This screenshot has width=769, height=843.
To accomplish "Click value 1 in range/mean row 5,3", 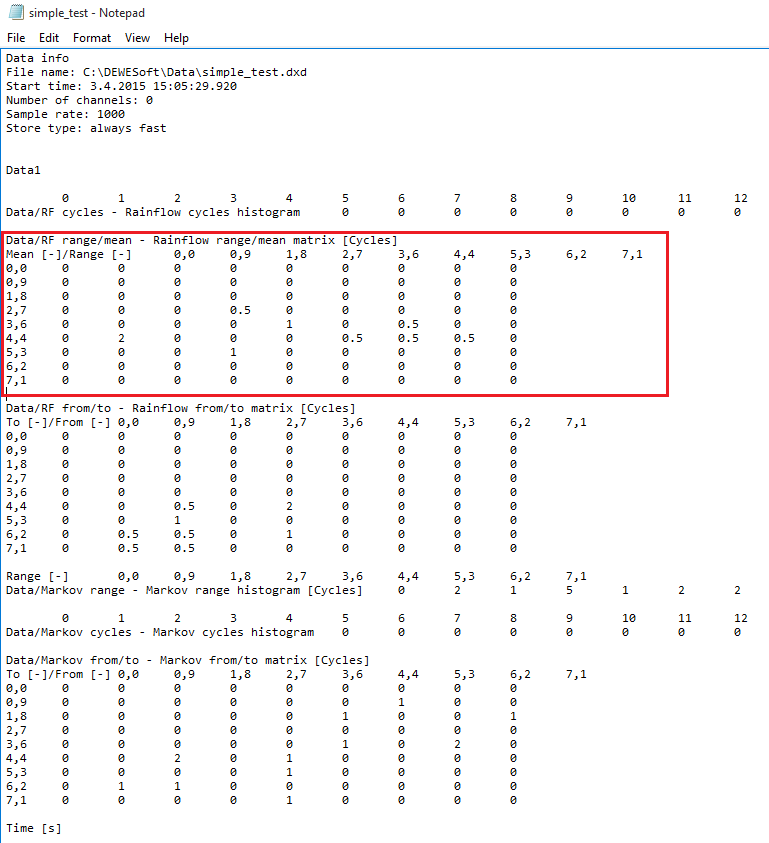I will [x=233, y=352].
